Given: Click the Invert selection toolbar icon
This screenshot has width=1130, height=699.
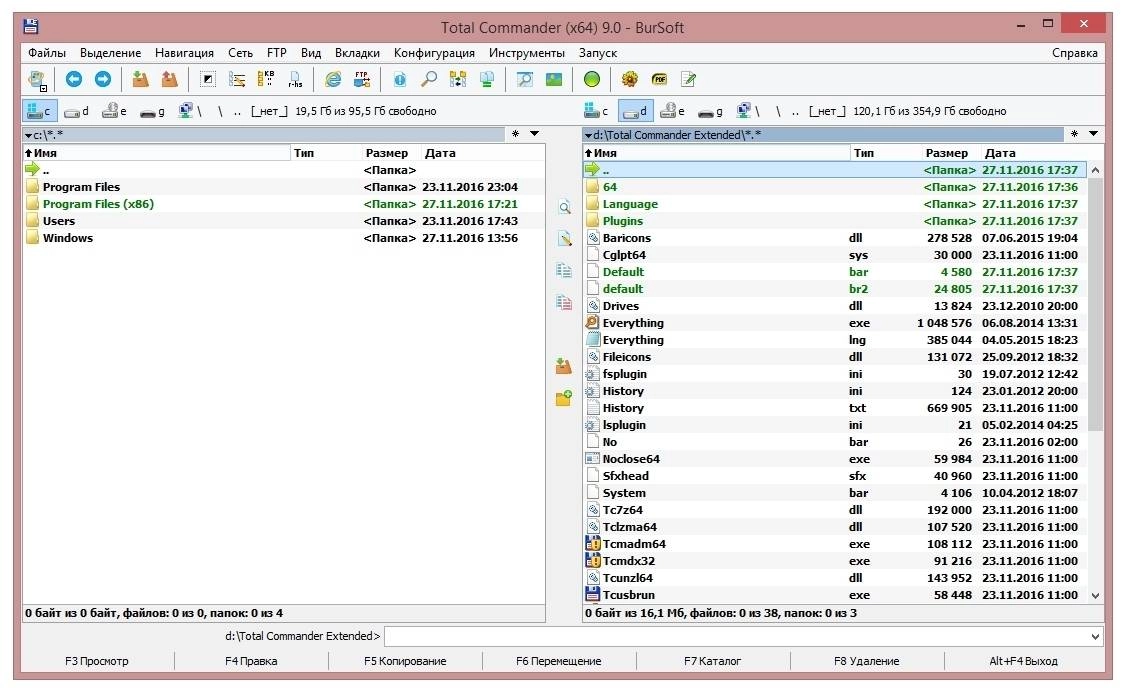Looking at the screenshot, I should point(208,79).
